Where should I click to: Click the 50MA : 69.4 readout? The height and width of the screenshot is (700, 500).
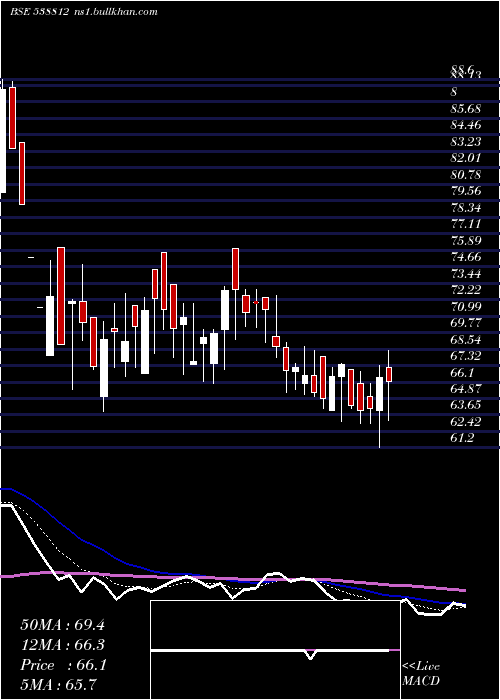click(62, 625)
